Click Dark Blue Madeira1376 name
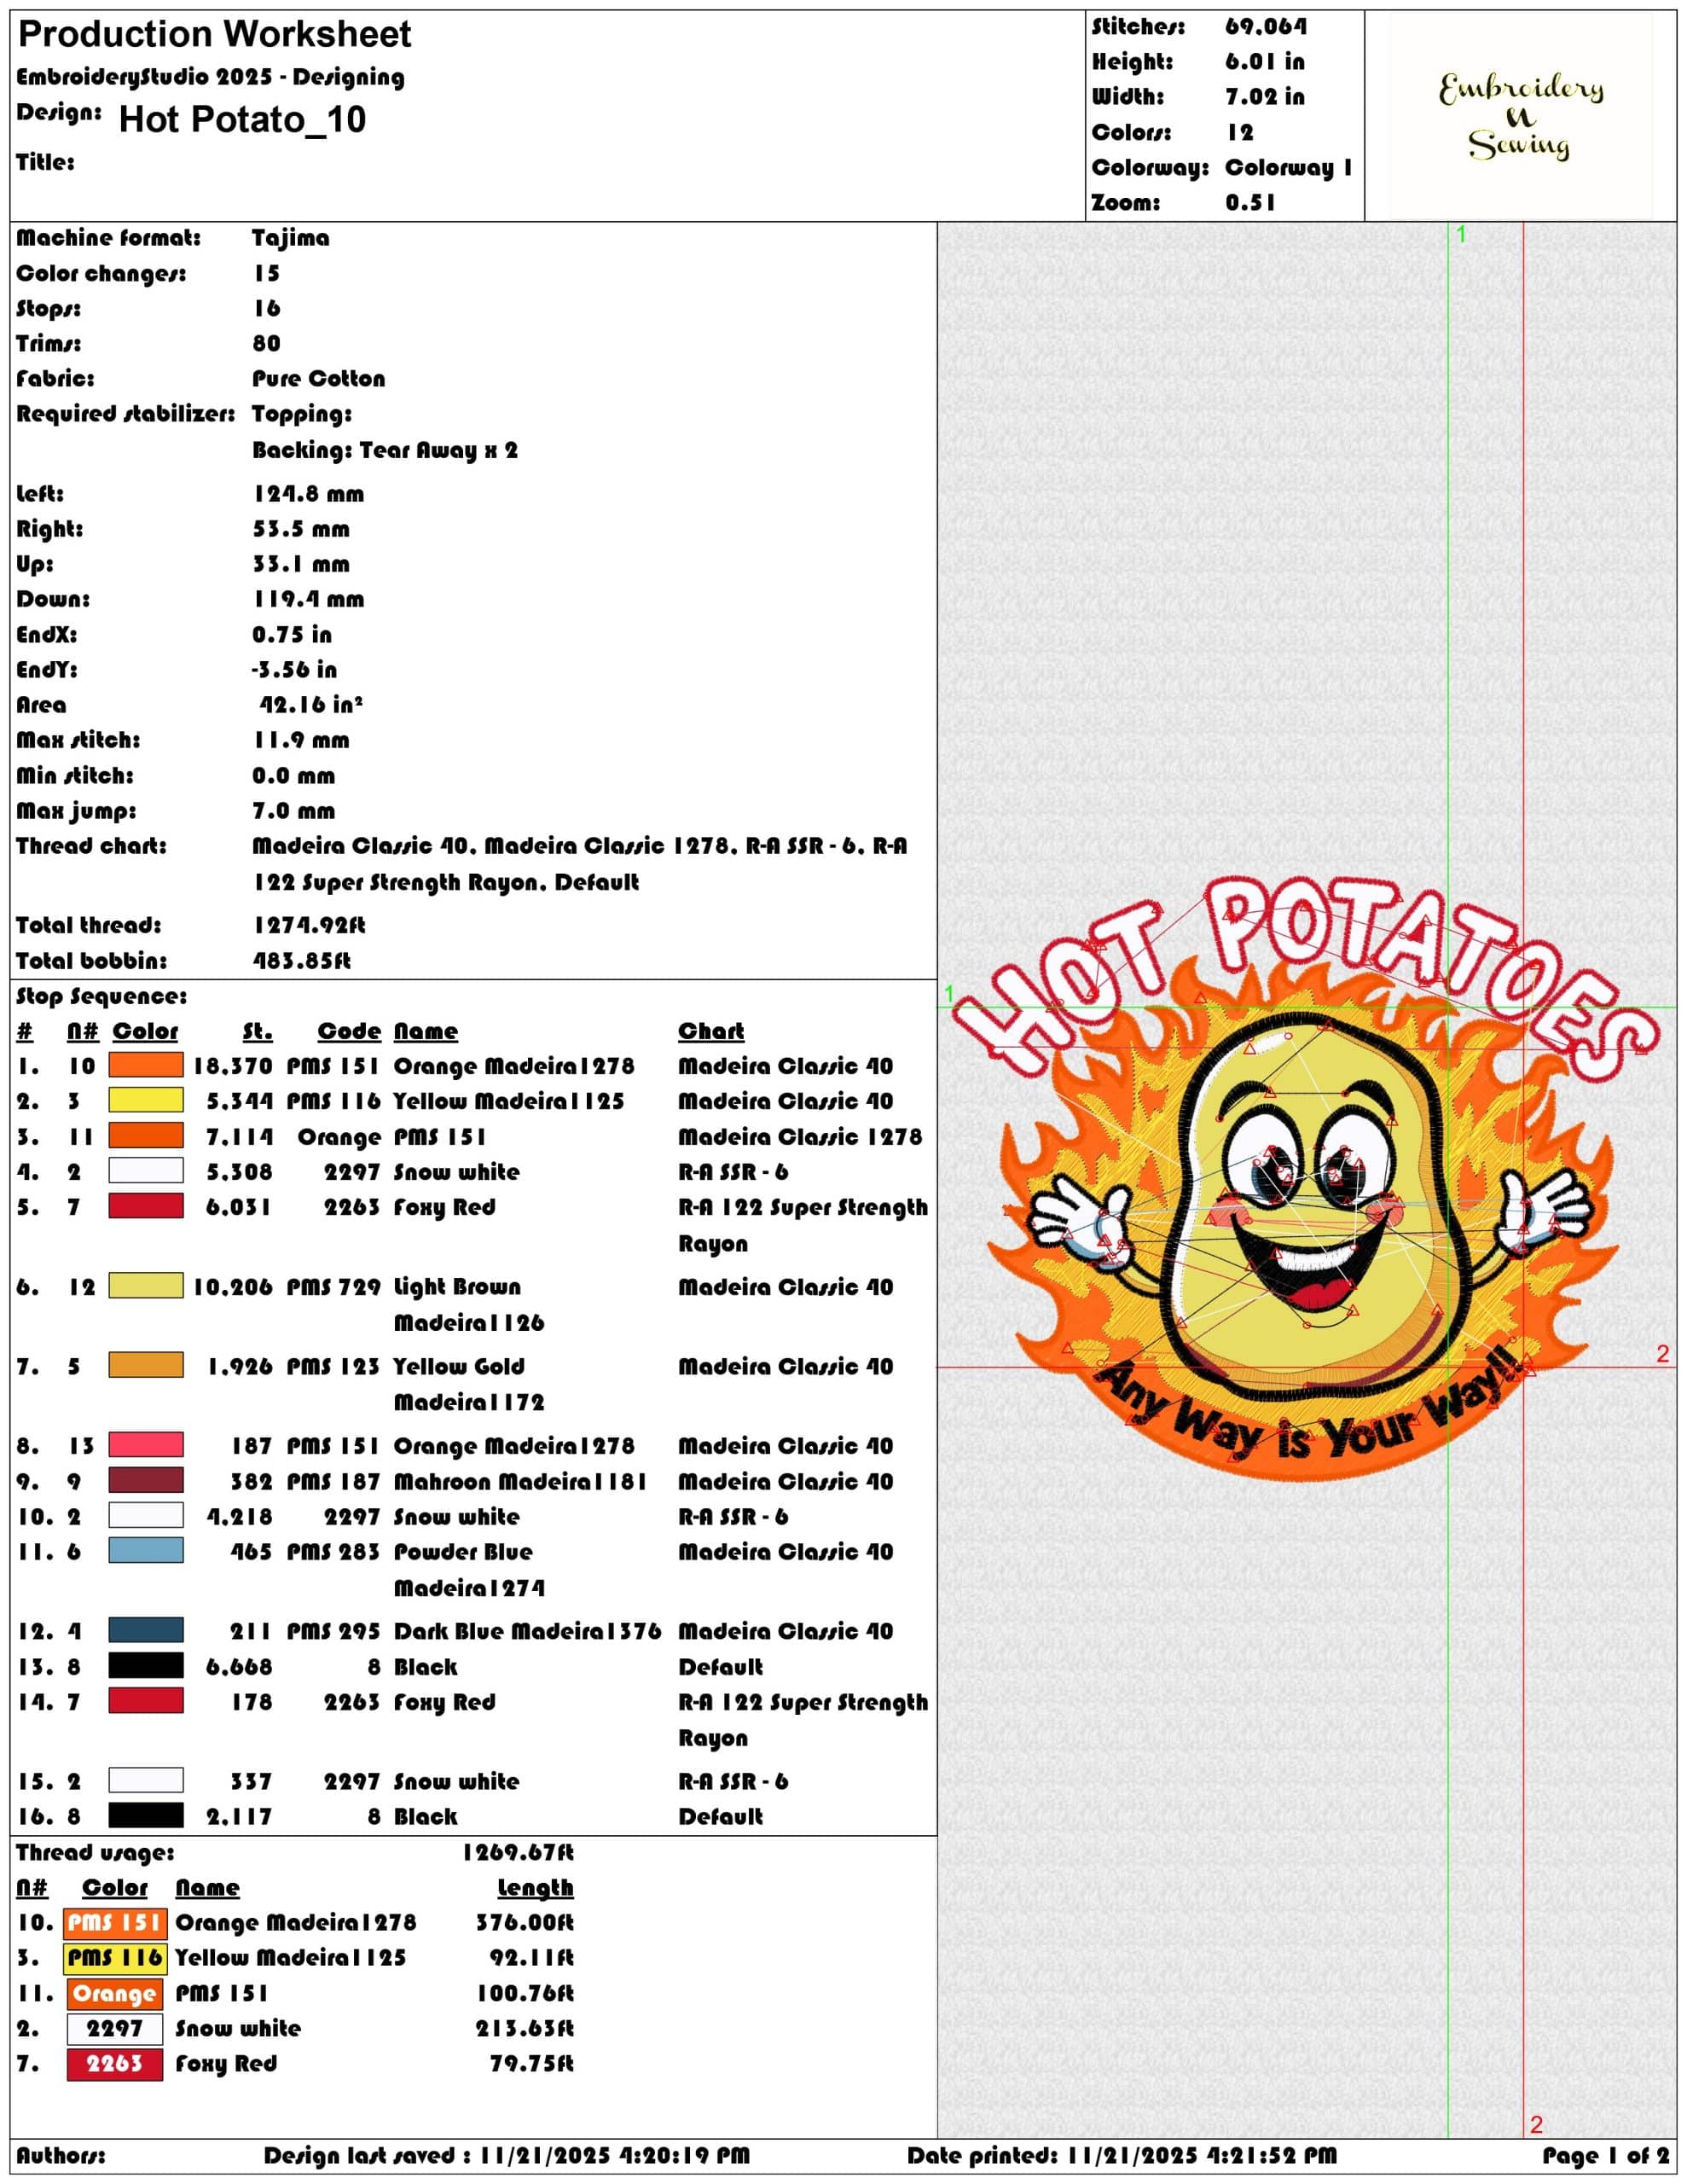Image resolution: width=1687 pixels, height=2184 pixels. point(527,1631)
